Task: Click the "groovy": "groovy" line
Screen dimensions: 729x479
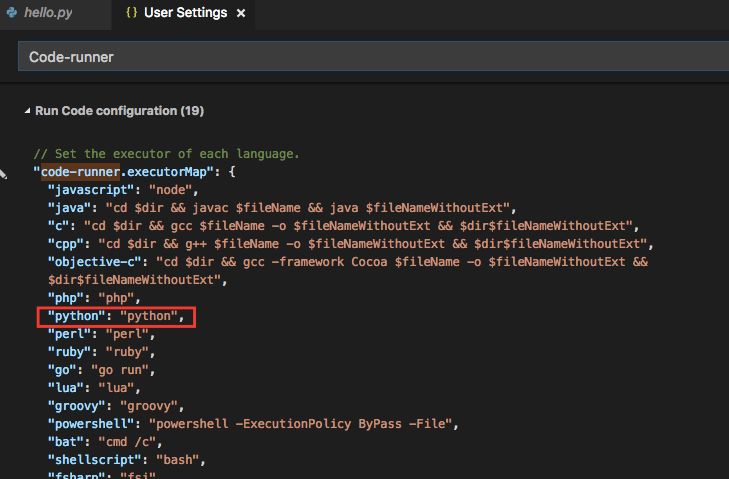Action: [116, 406]
